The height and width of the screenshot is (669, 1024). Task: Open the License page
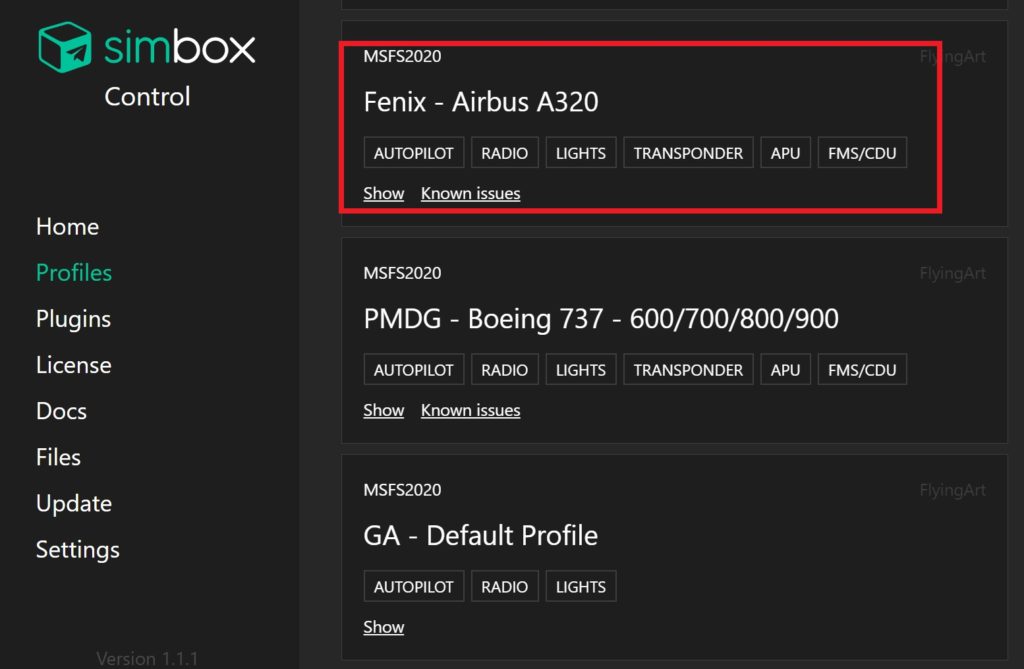click(x=73, y=364)
